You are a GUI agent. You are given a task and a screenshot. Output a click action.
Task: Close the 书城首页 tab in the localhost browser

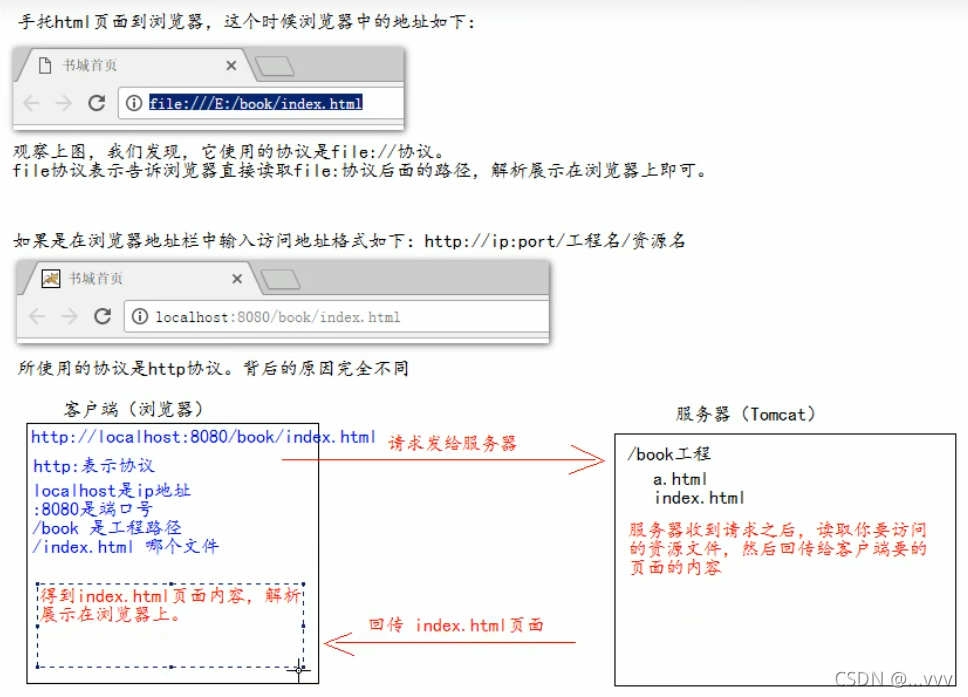coord(237,279)
